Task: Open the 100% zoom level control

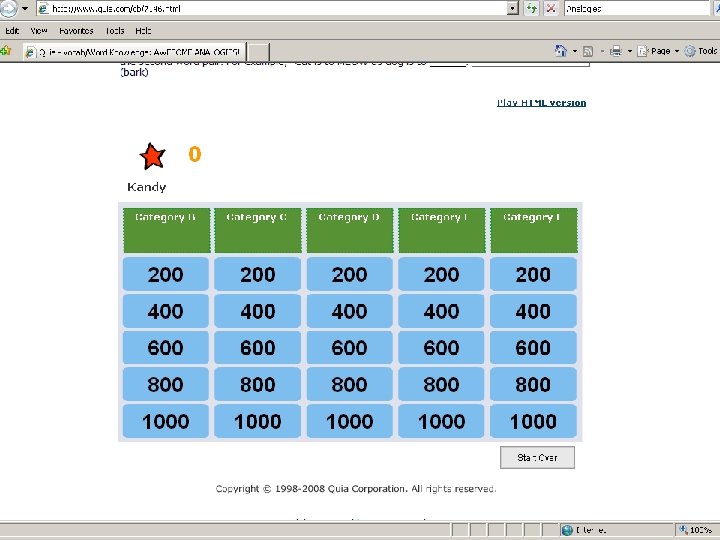Action: (x=696, y=530)
